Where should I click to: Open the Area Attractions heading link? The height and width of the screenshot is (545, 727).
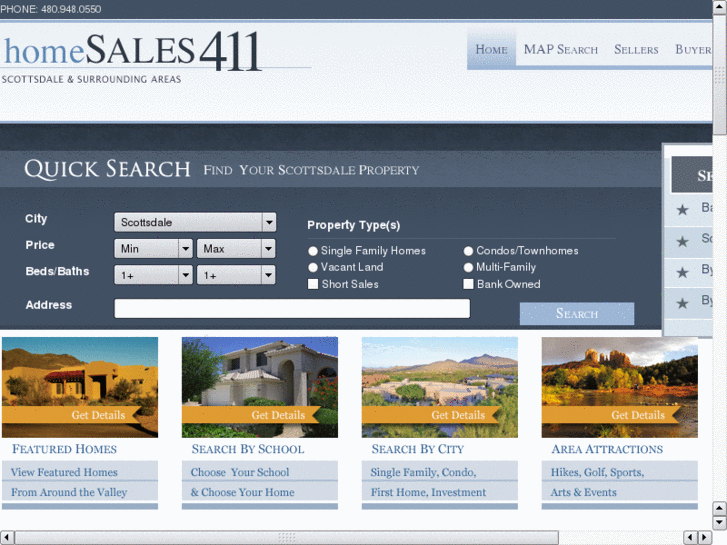tap(607, 449)
